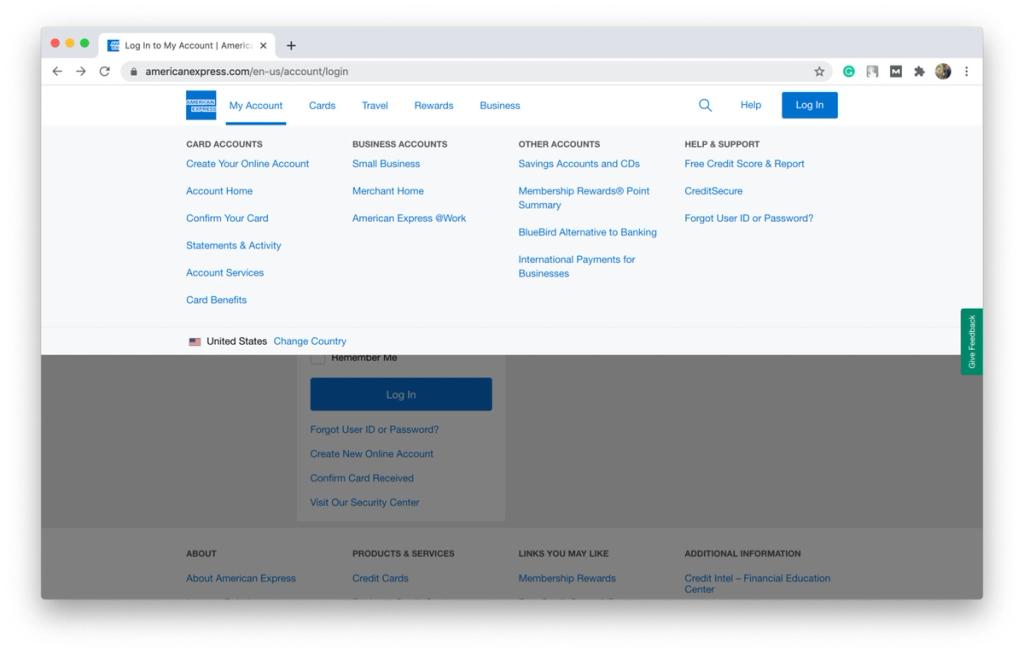This screenshot has height=654, width=1024.
Task: Open Free Credit Score & Report
Action: [744, 164]
